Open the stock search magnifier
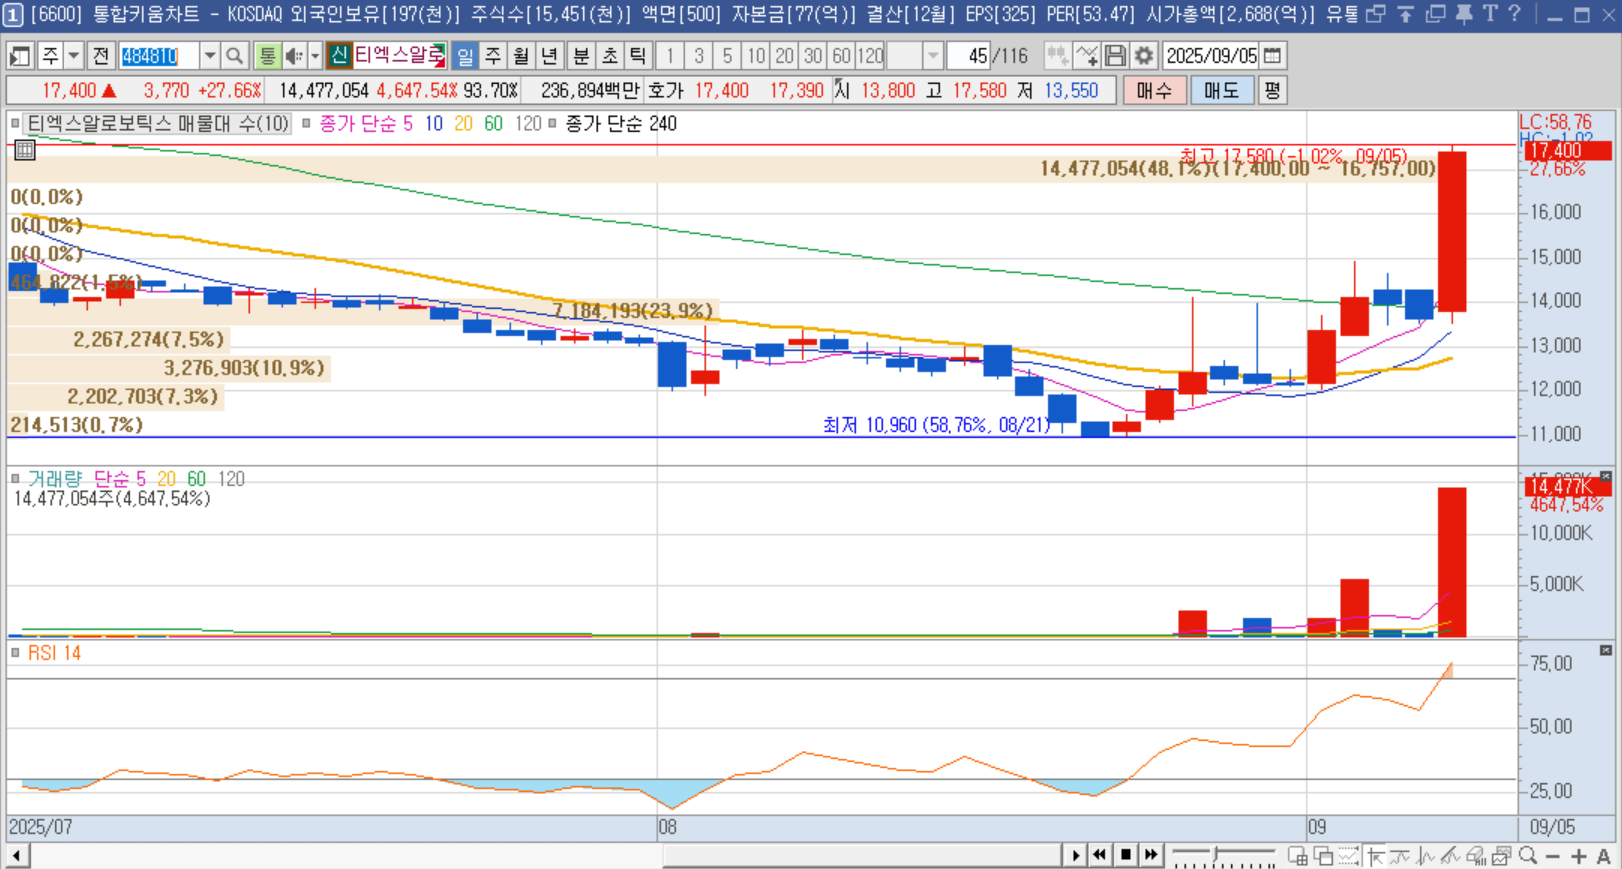The width and height of the screenshot is (1622, 869). click(234, 56)
